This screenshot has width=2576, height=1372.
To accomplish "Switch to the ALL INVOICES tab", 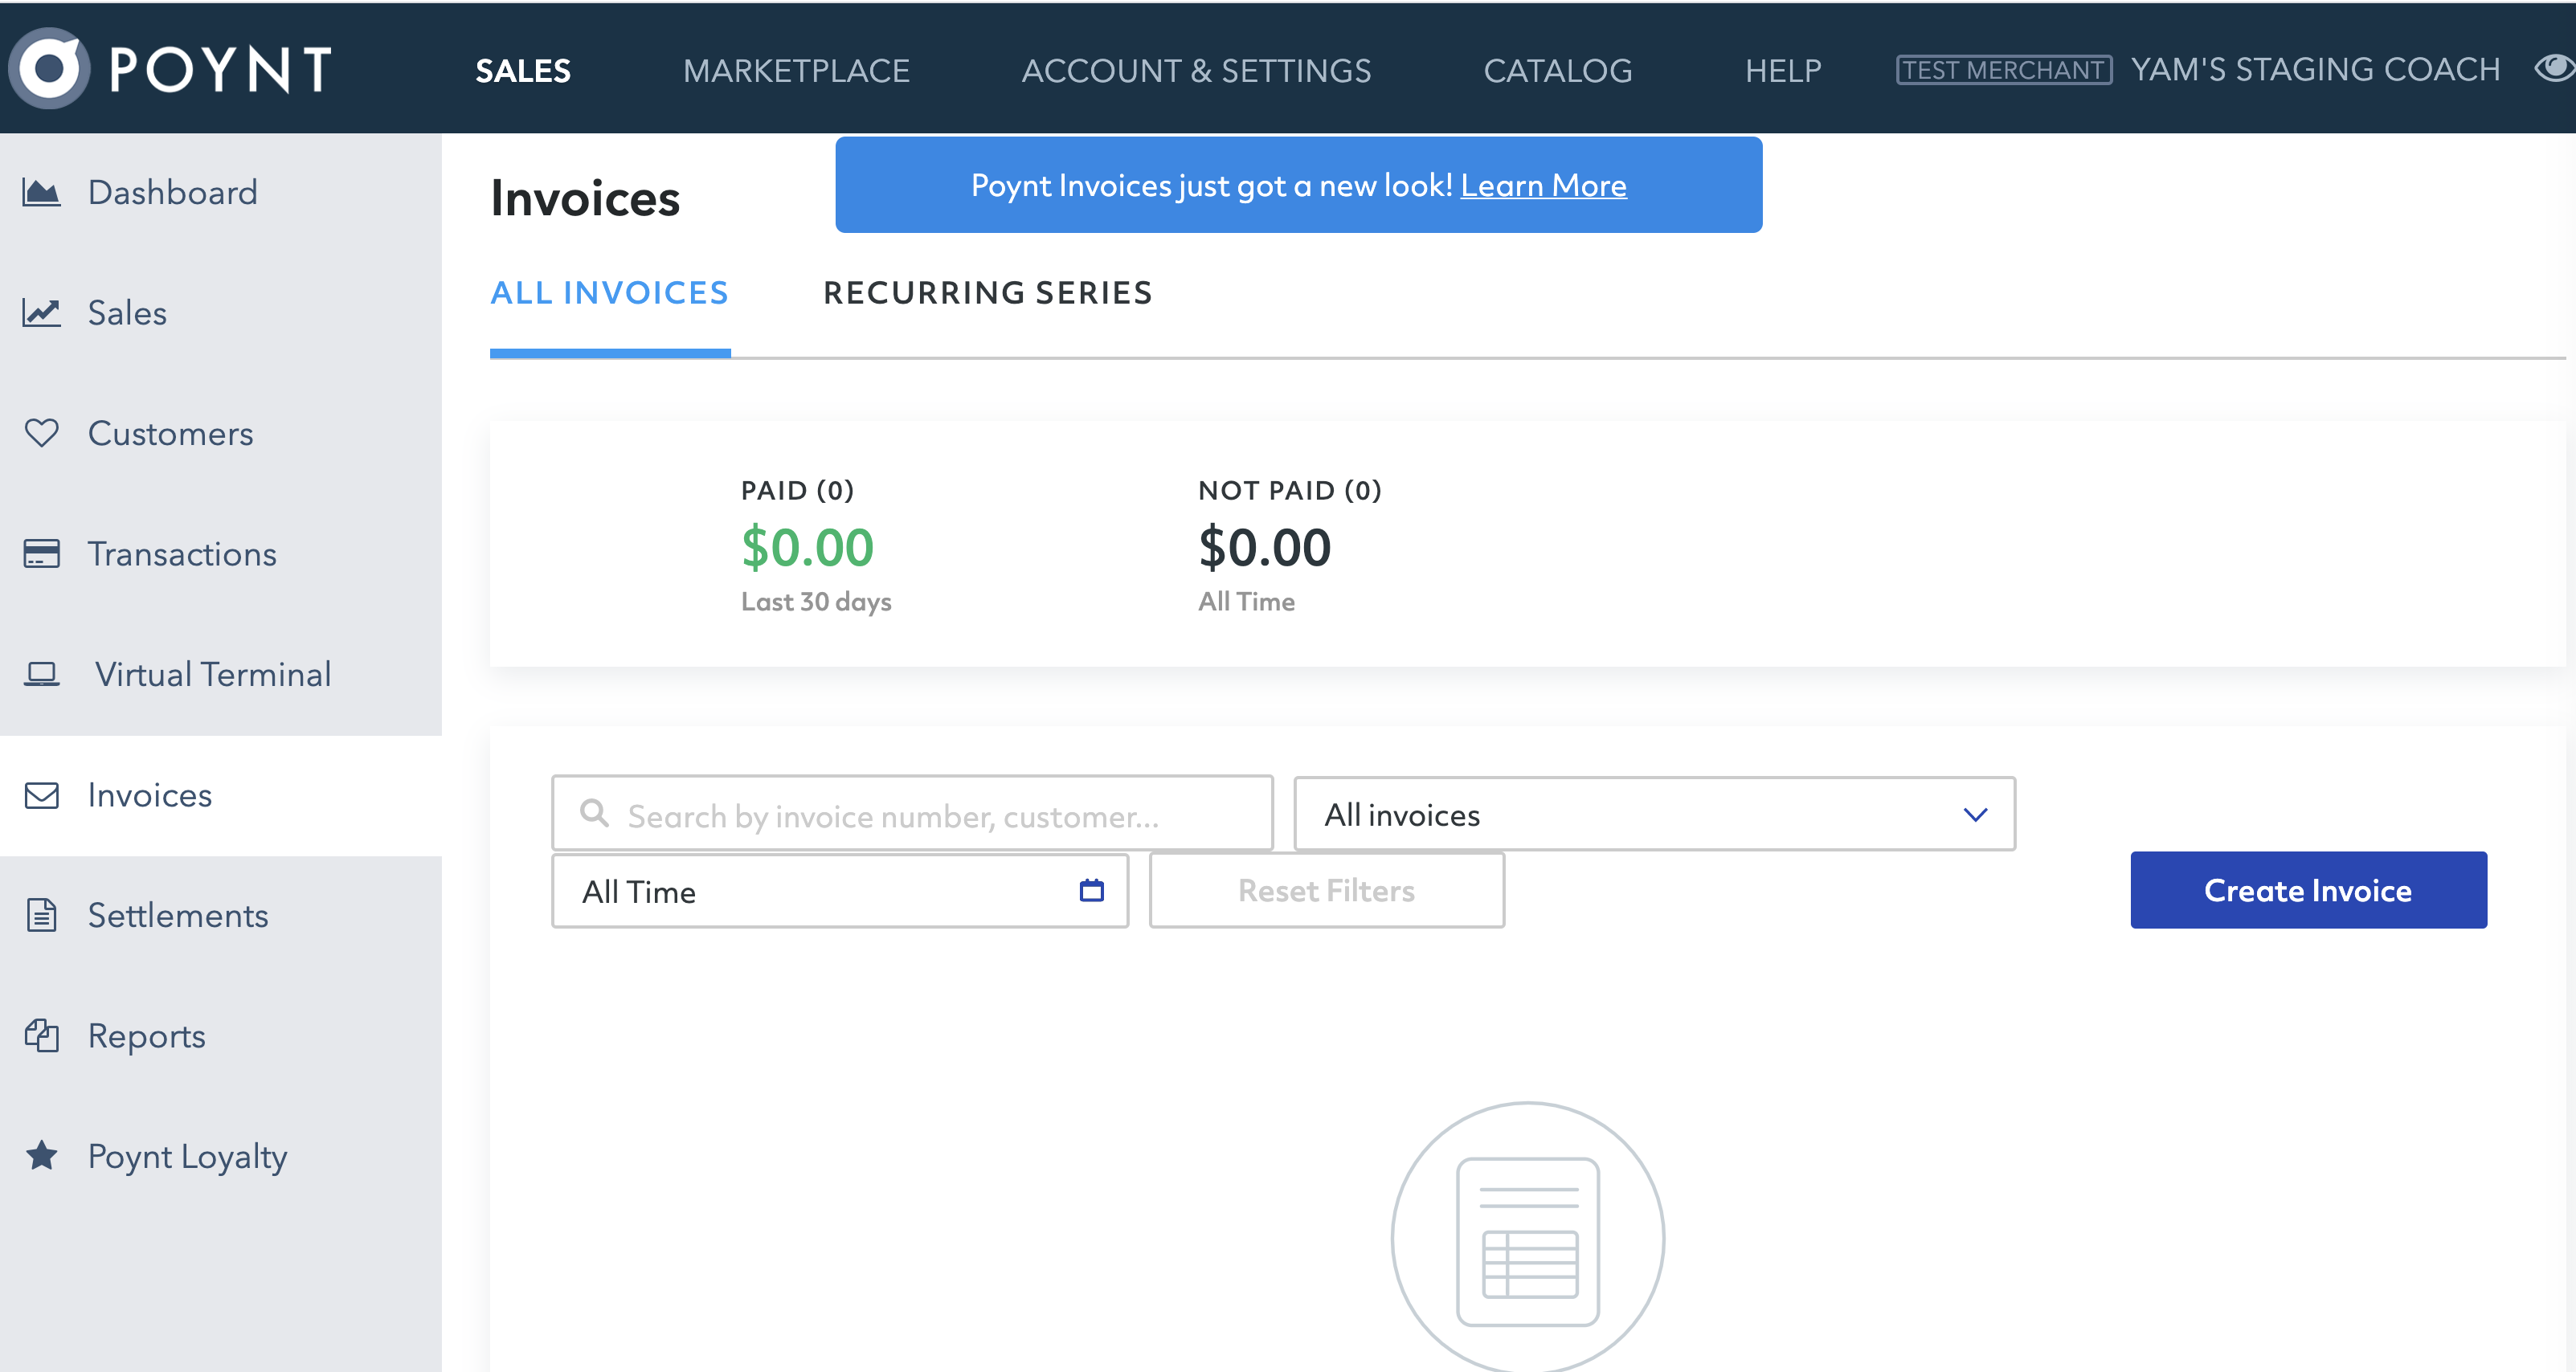I will click(x=610, y=293).
